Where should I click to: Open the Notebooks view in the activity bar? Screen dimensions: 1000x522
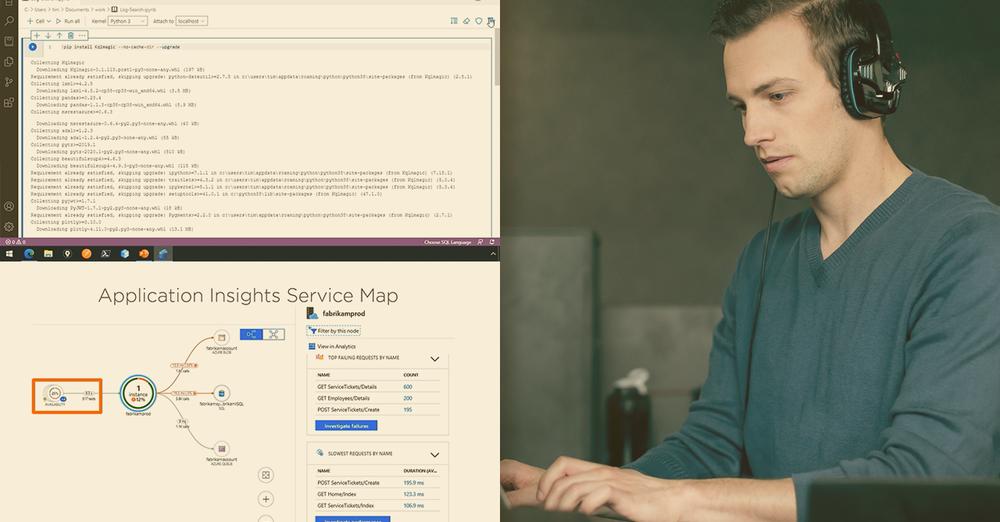9,41
